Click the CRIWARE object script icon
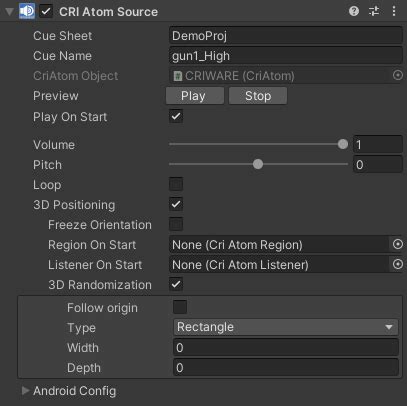 [x=178, y=76]
